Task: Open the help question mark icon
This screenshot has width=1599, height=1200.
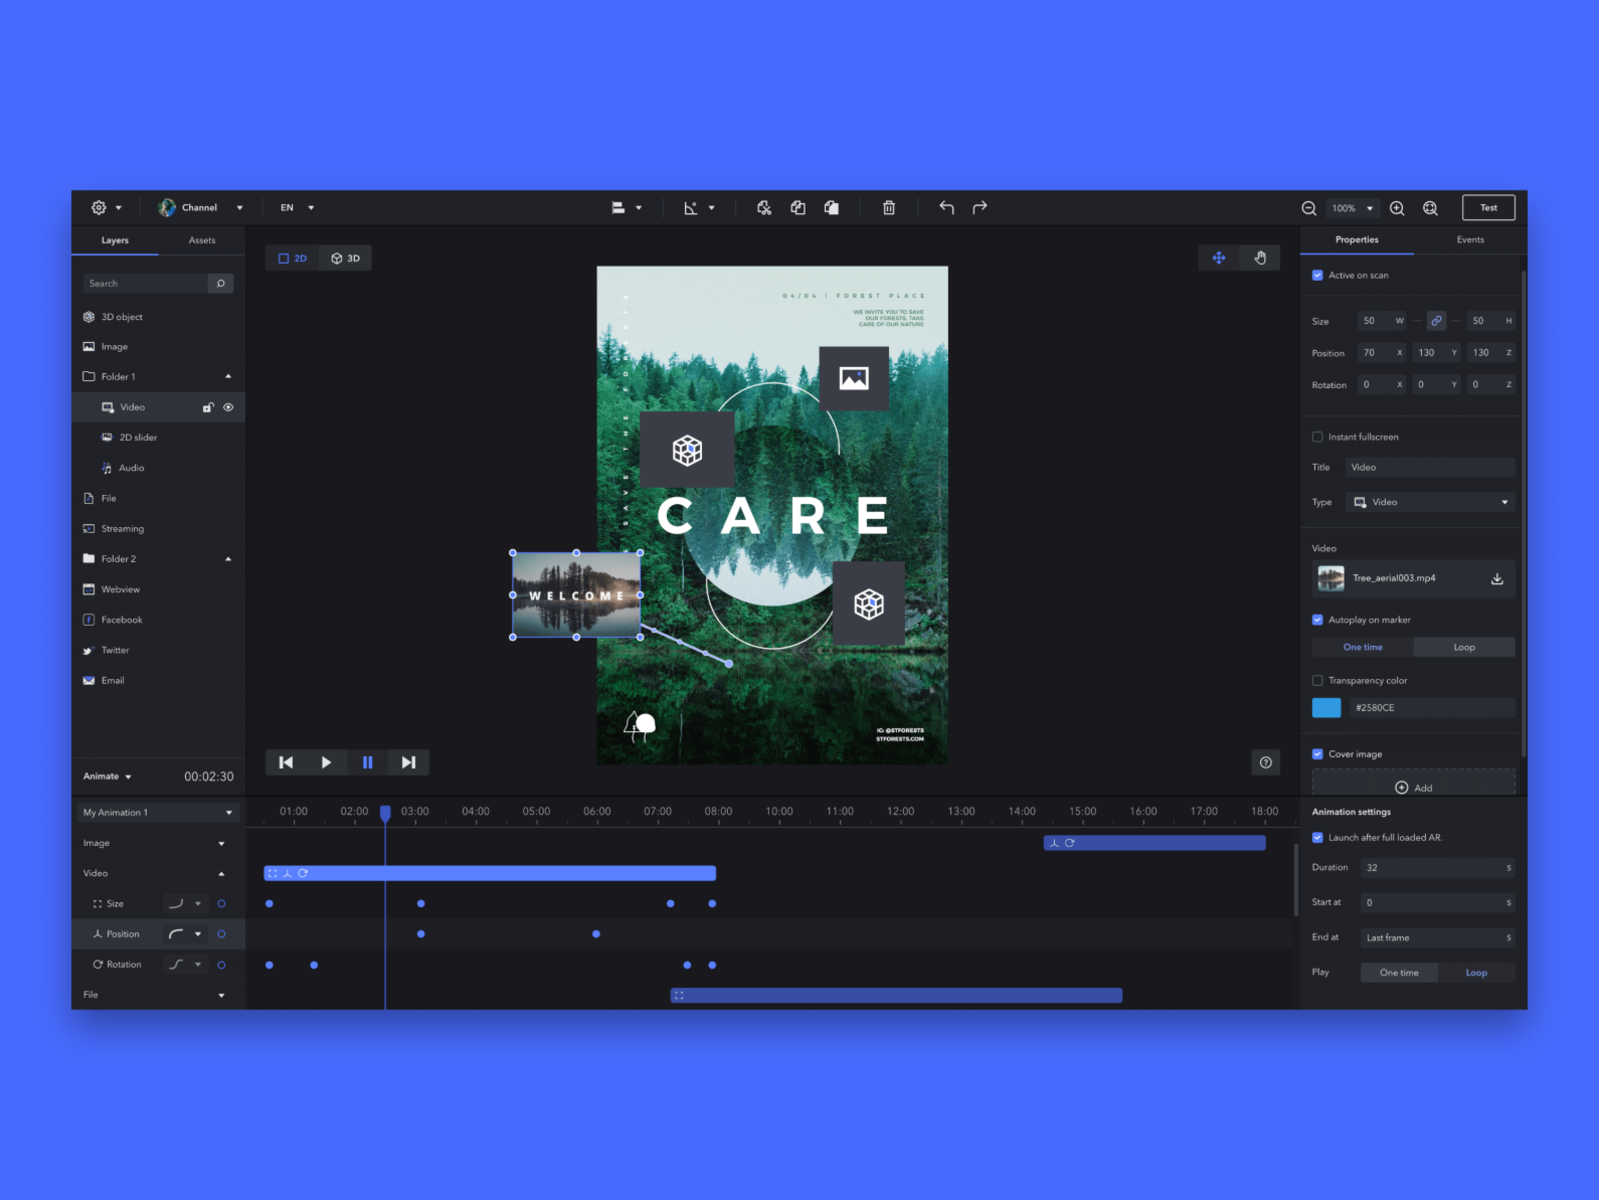Action: (1266, 763)
